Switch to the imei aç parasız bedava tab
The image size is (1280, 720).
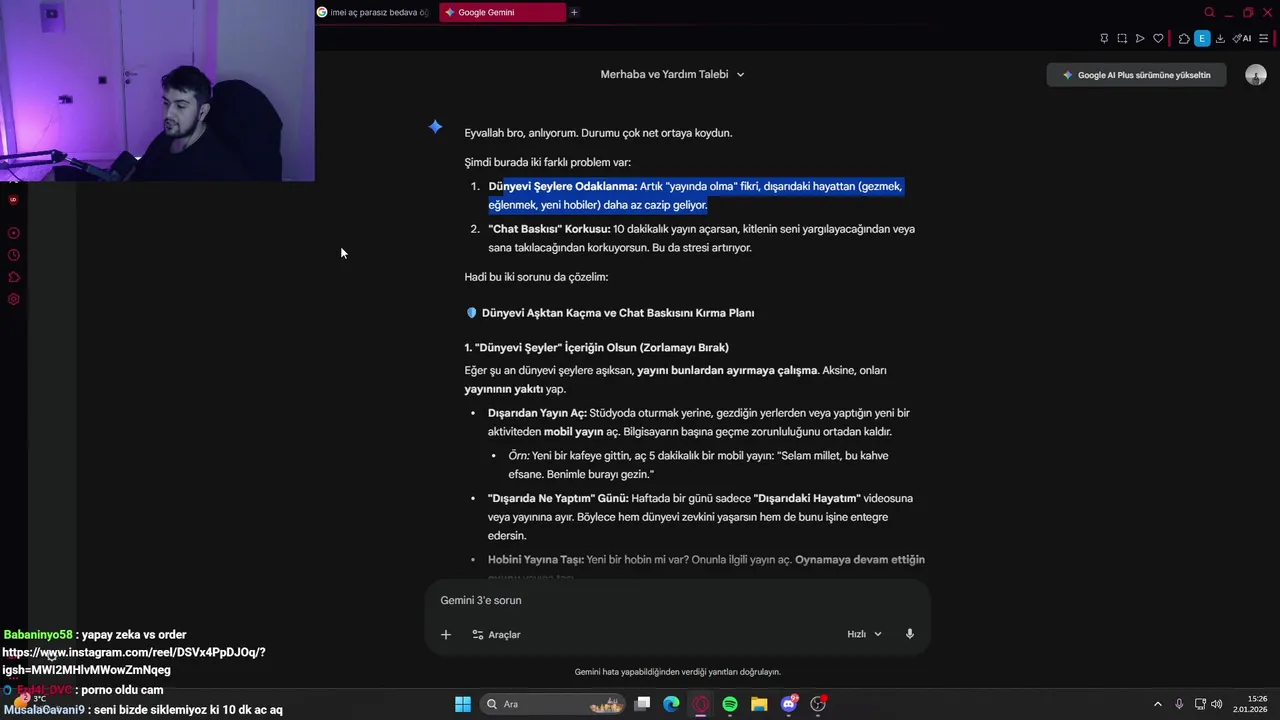point(373,12)
